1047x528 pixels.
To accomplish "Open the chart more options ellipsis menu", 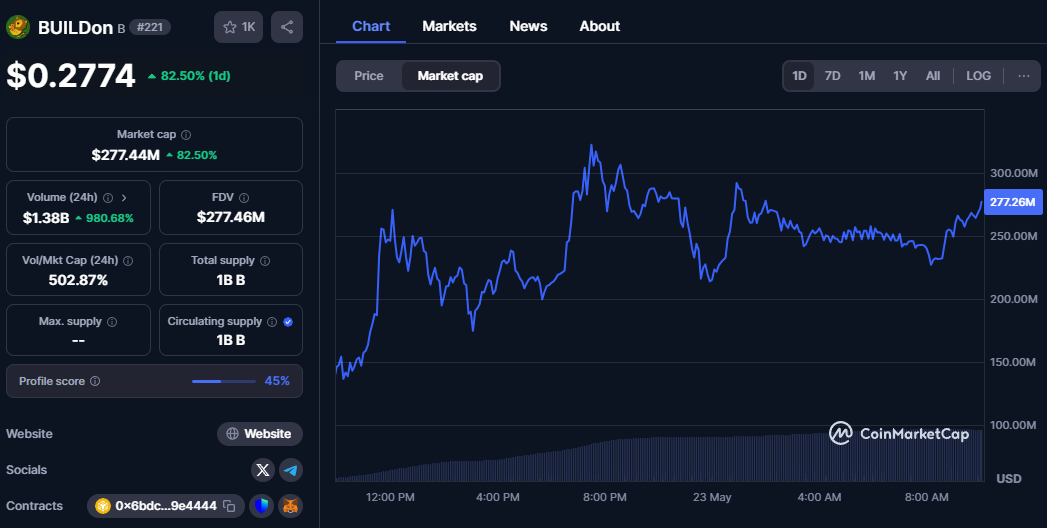I will click(x=1023, y=76).
